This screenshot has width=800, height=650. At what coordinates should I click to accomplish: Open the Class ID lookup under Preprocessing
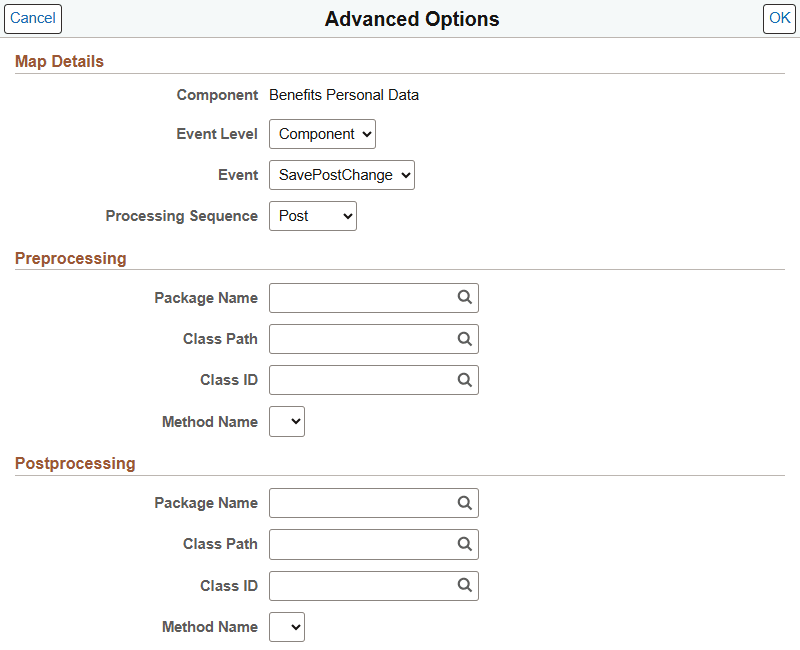tap(464, 379)
